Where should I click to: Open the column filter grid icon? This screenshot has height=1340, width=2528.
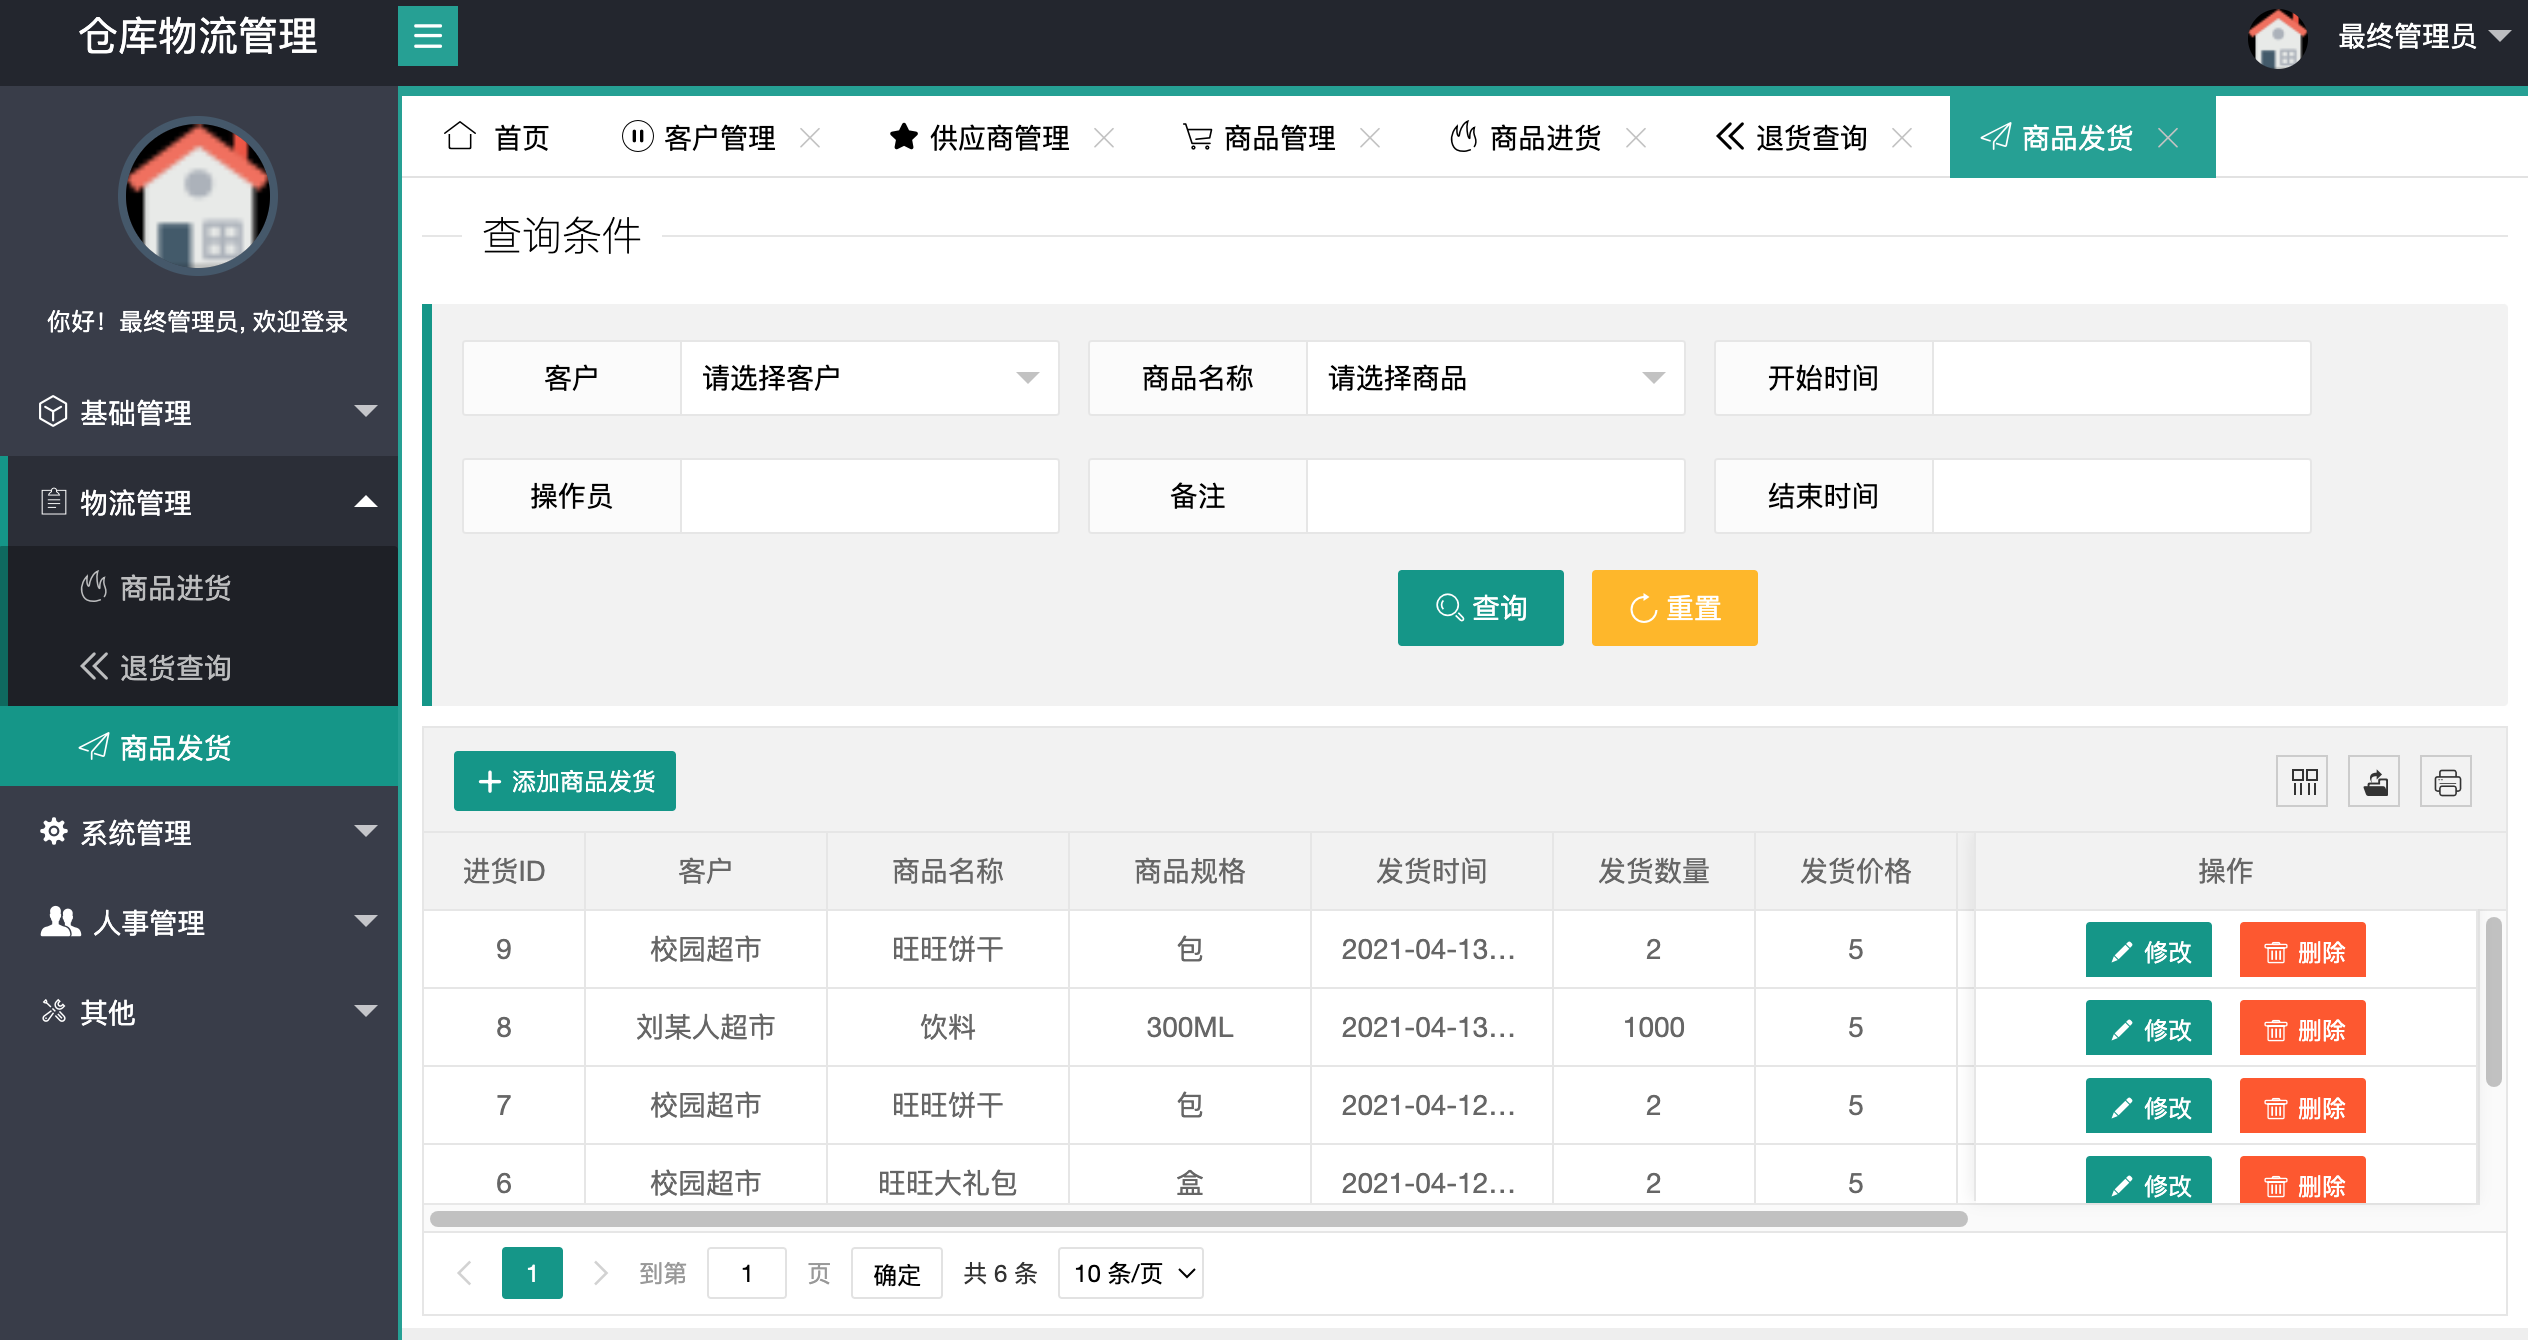2302,781
